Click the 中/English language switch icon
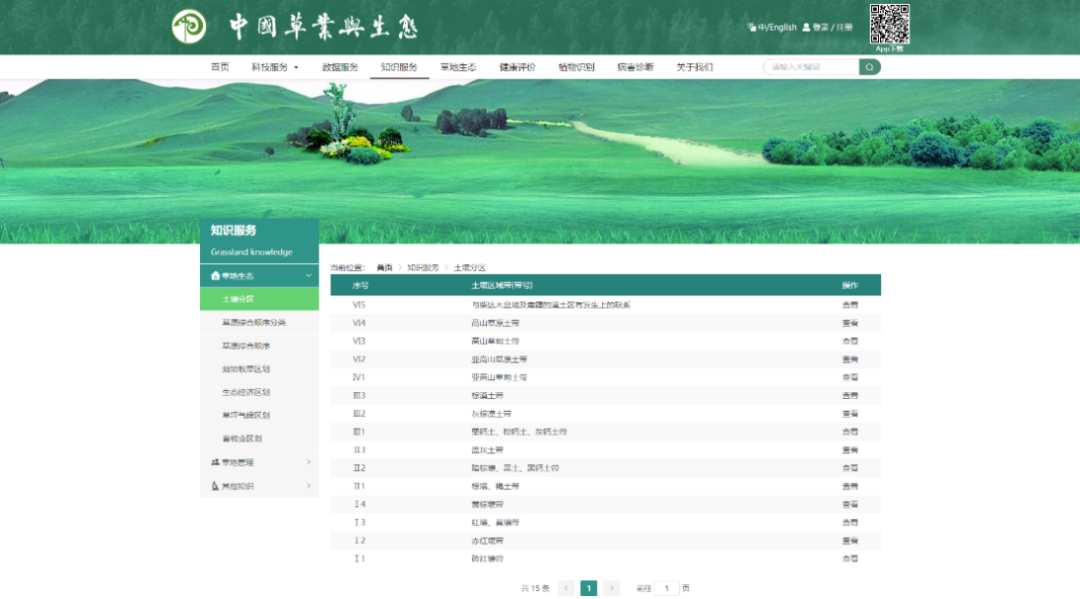This screenshot has height=599, width=1080. (752, 27)
